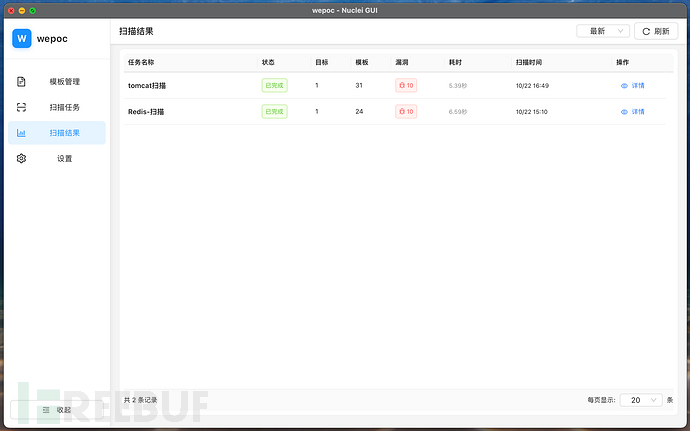Click the 刷新 button

tap(656, 31)
